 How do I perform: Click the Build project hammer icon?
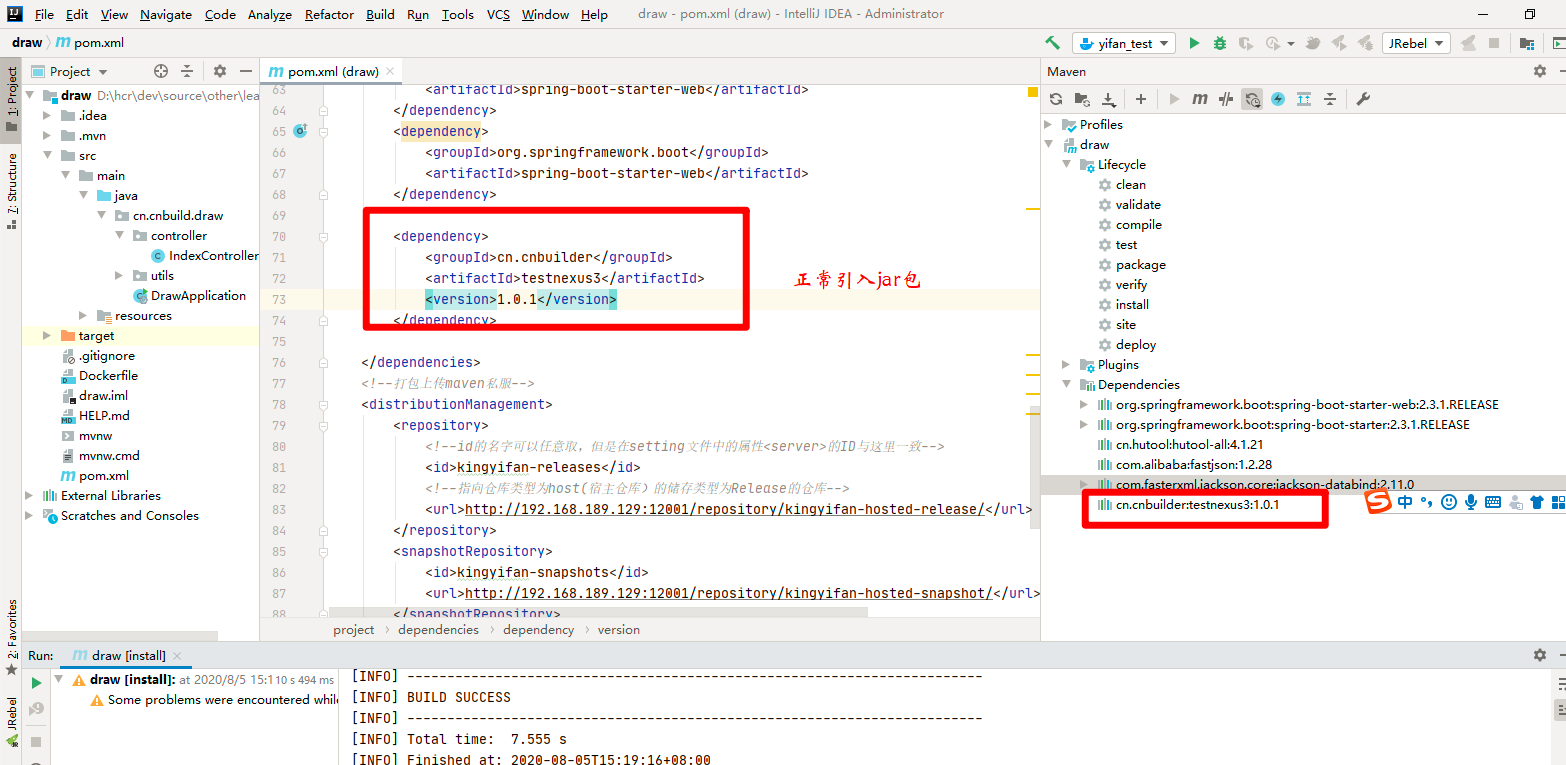1052,43
